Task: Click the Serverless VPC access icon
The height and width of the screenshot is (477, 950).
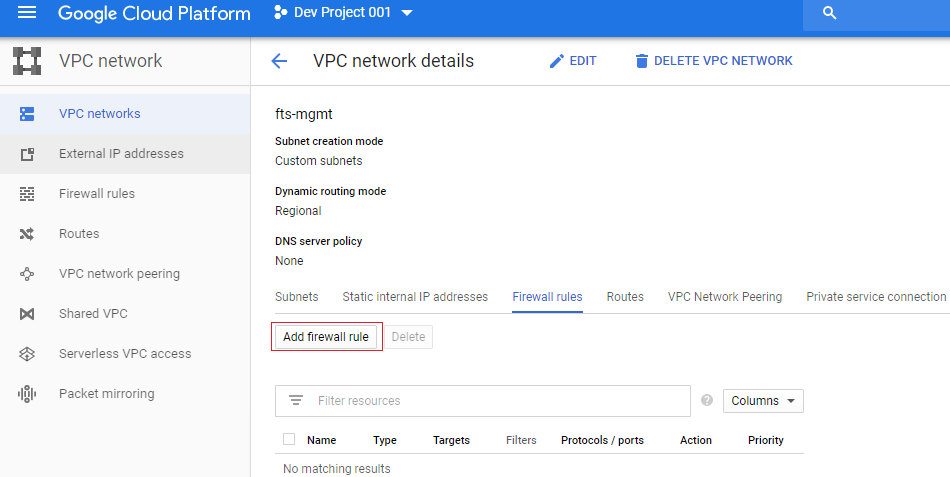Action: click(27, 354)
